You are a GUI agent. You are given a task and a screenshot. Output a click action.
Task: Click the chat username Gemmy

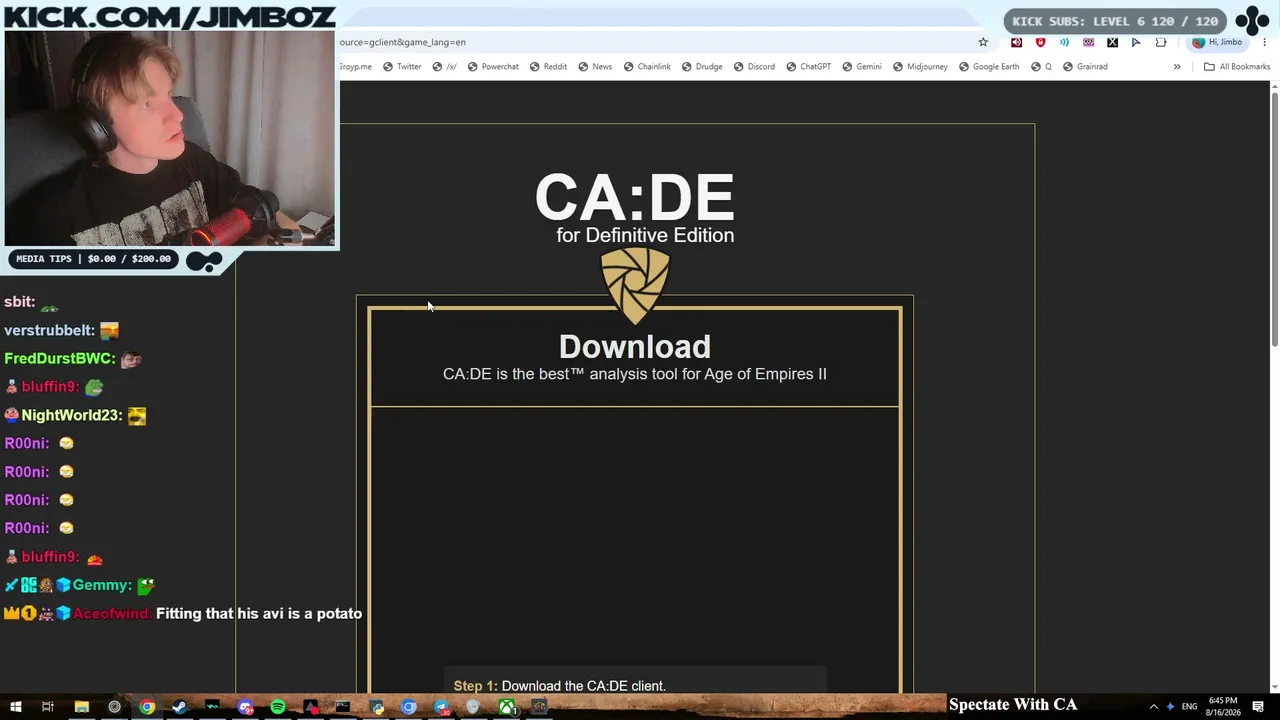(x=102, y=585)
